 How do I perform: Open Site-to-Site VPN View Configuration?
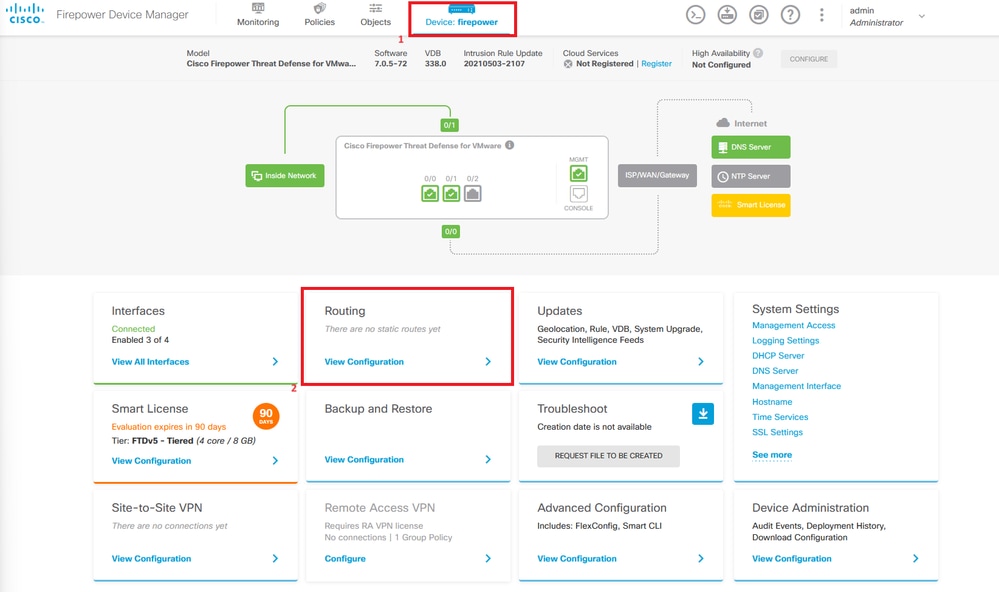coord(151,558)
